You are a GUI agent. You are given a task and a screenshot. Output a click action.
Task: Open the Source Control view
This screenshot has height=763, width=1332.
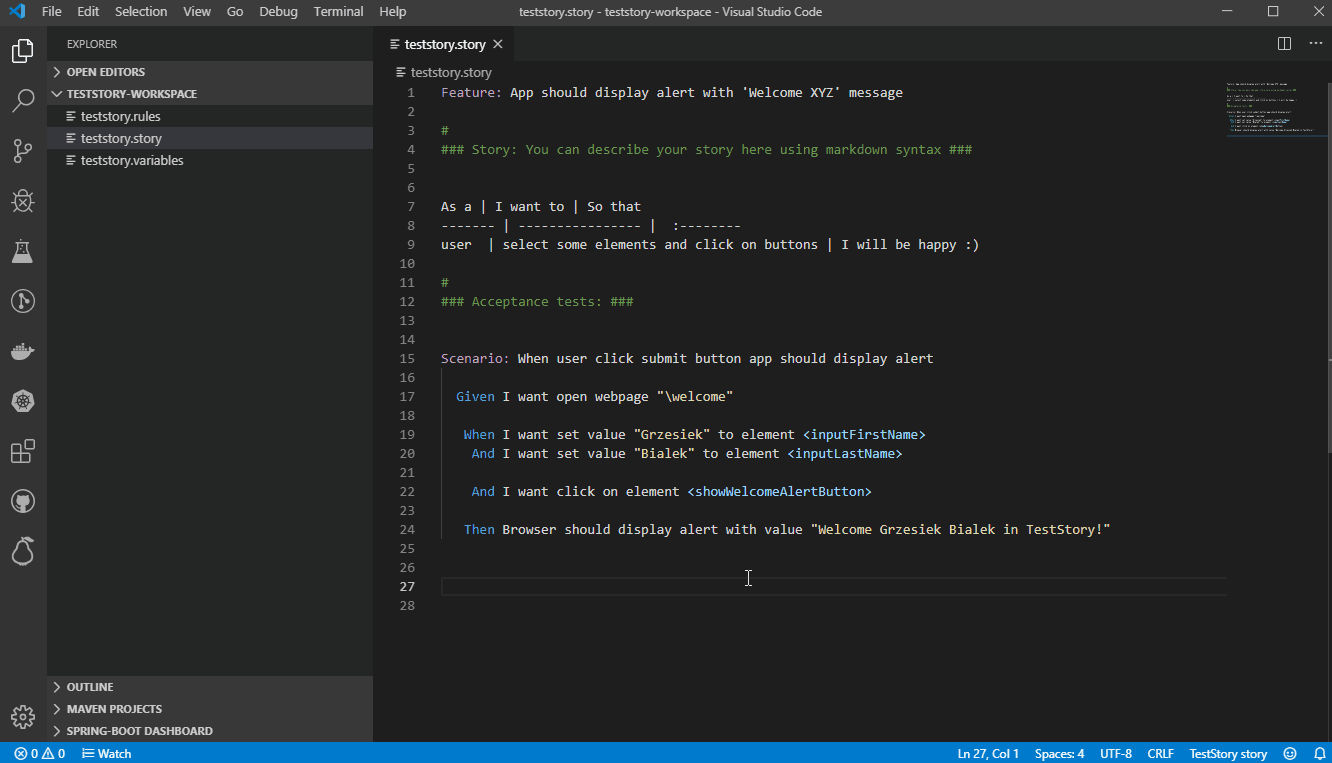click(x=23, y=151)
